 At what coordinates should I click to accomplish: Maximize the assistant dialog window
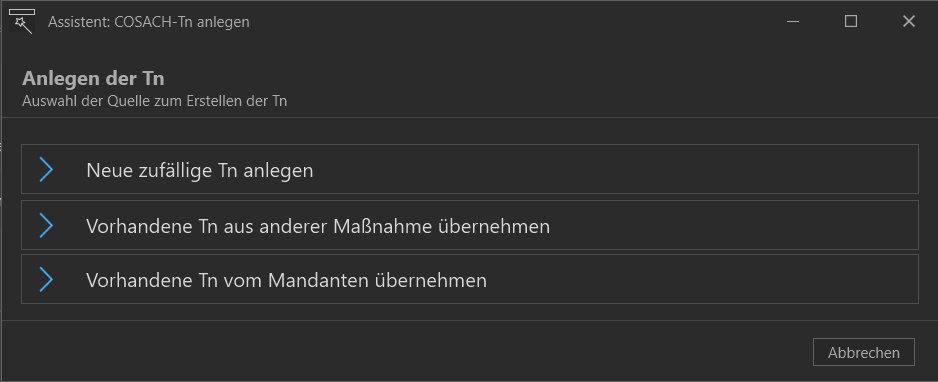tap(851, 22)
